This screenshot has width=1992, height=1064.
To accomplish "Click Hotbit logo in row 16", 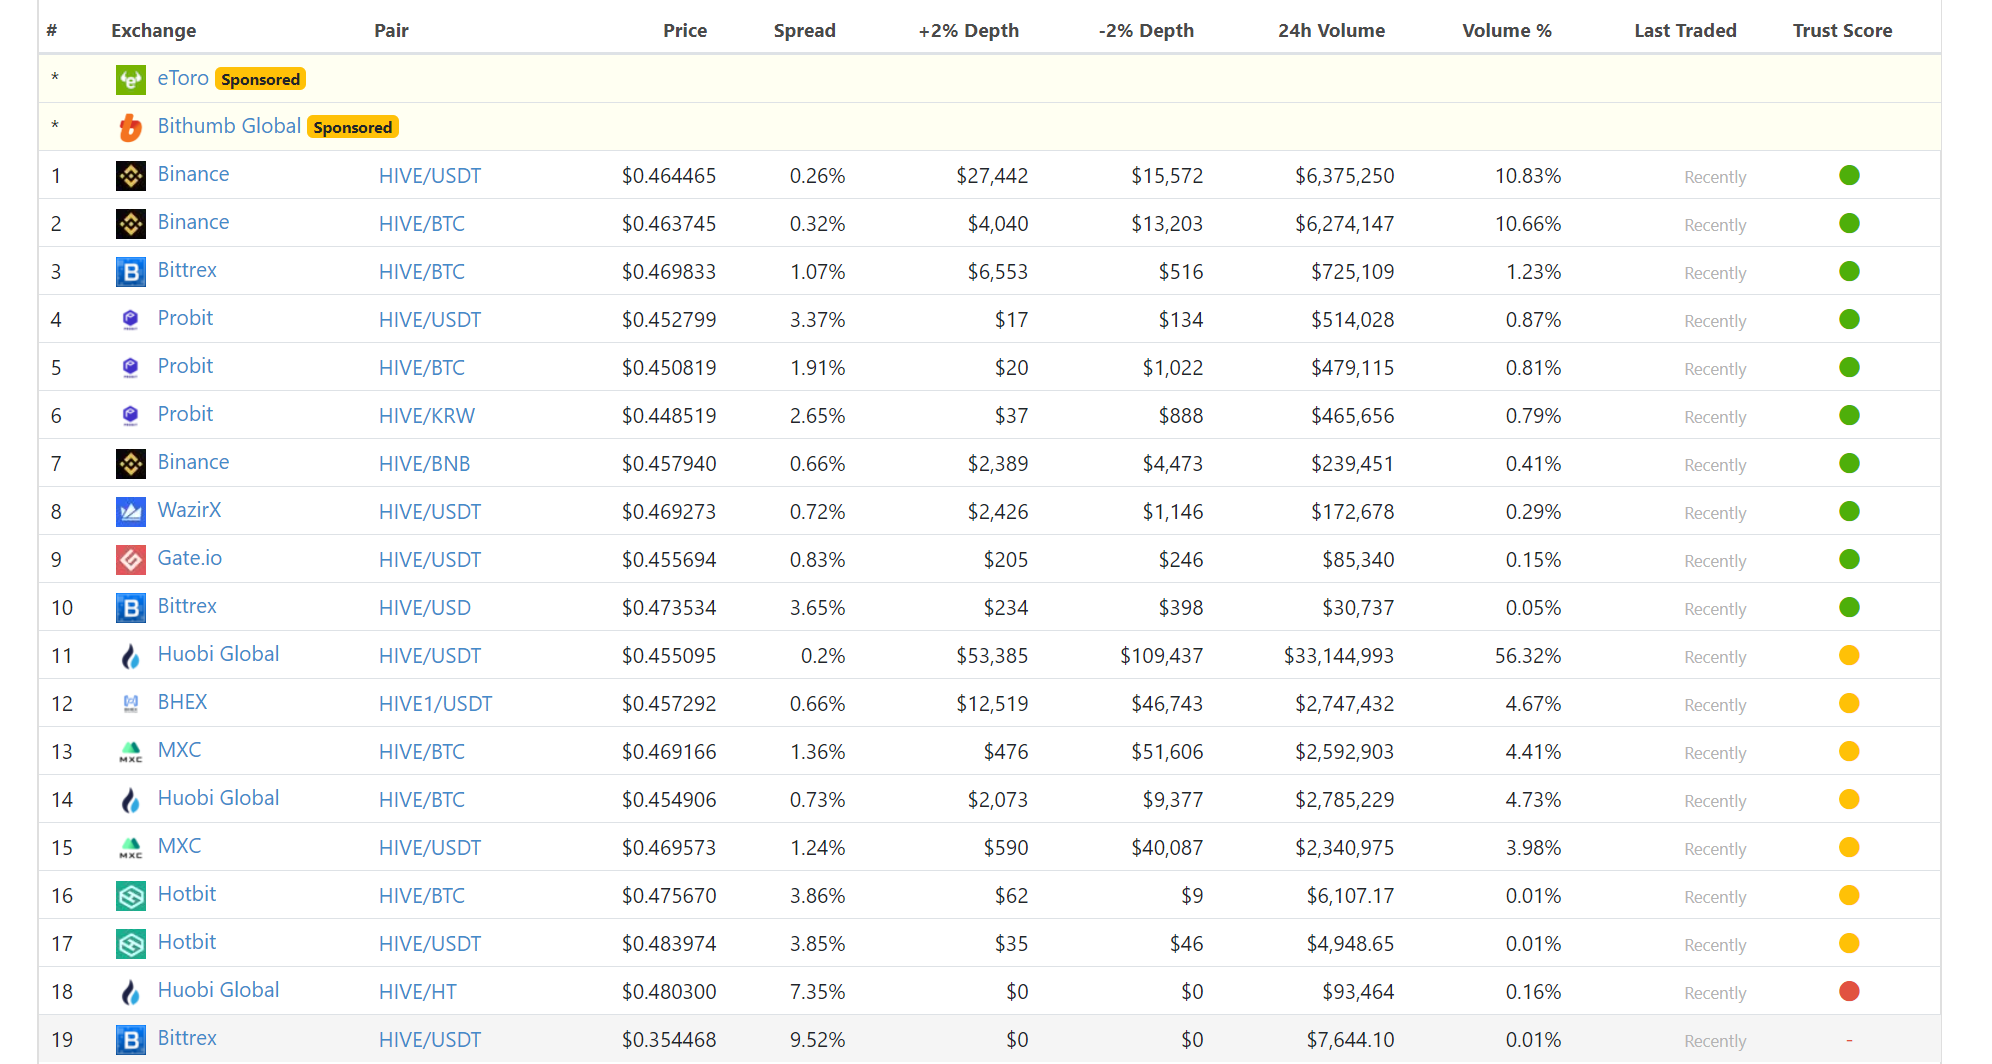I will [131, 896].
